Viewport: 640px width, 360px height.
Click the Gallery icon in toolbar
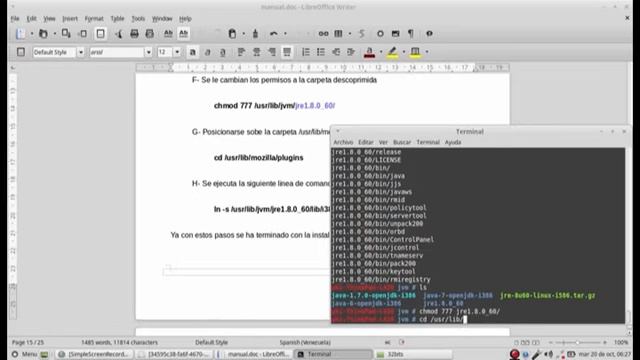click(395, 33)
